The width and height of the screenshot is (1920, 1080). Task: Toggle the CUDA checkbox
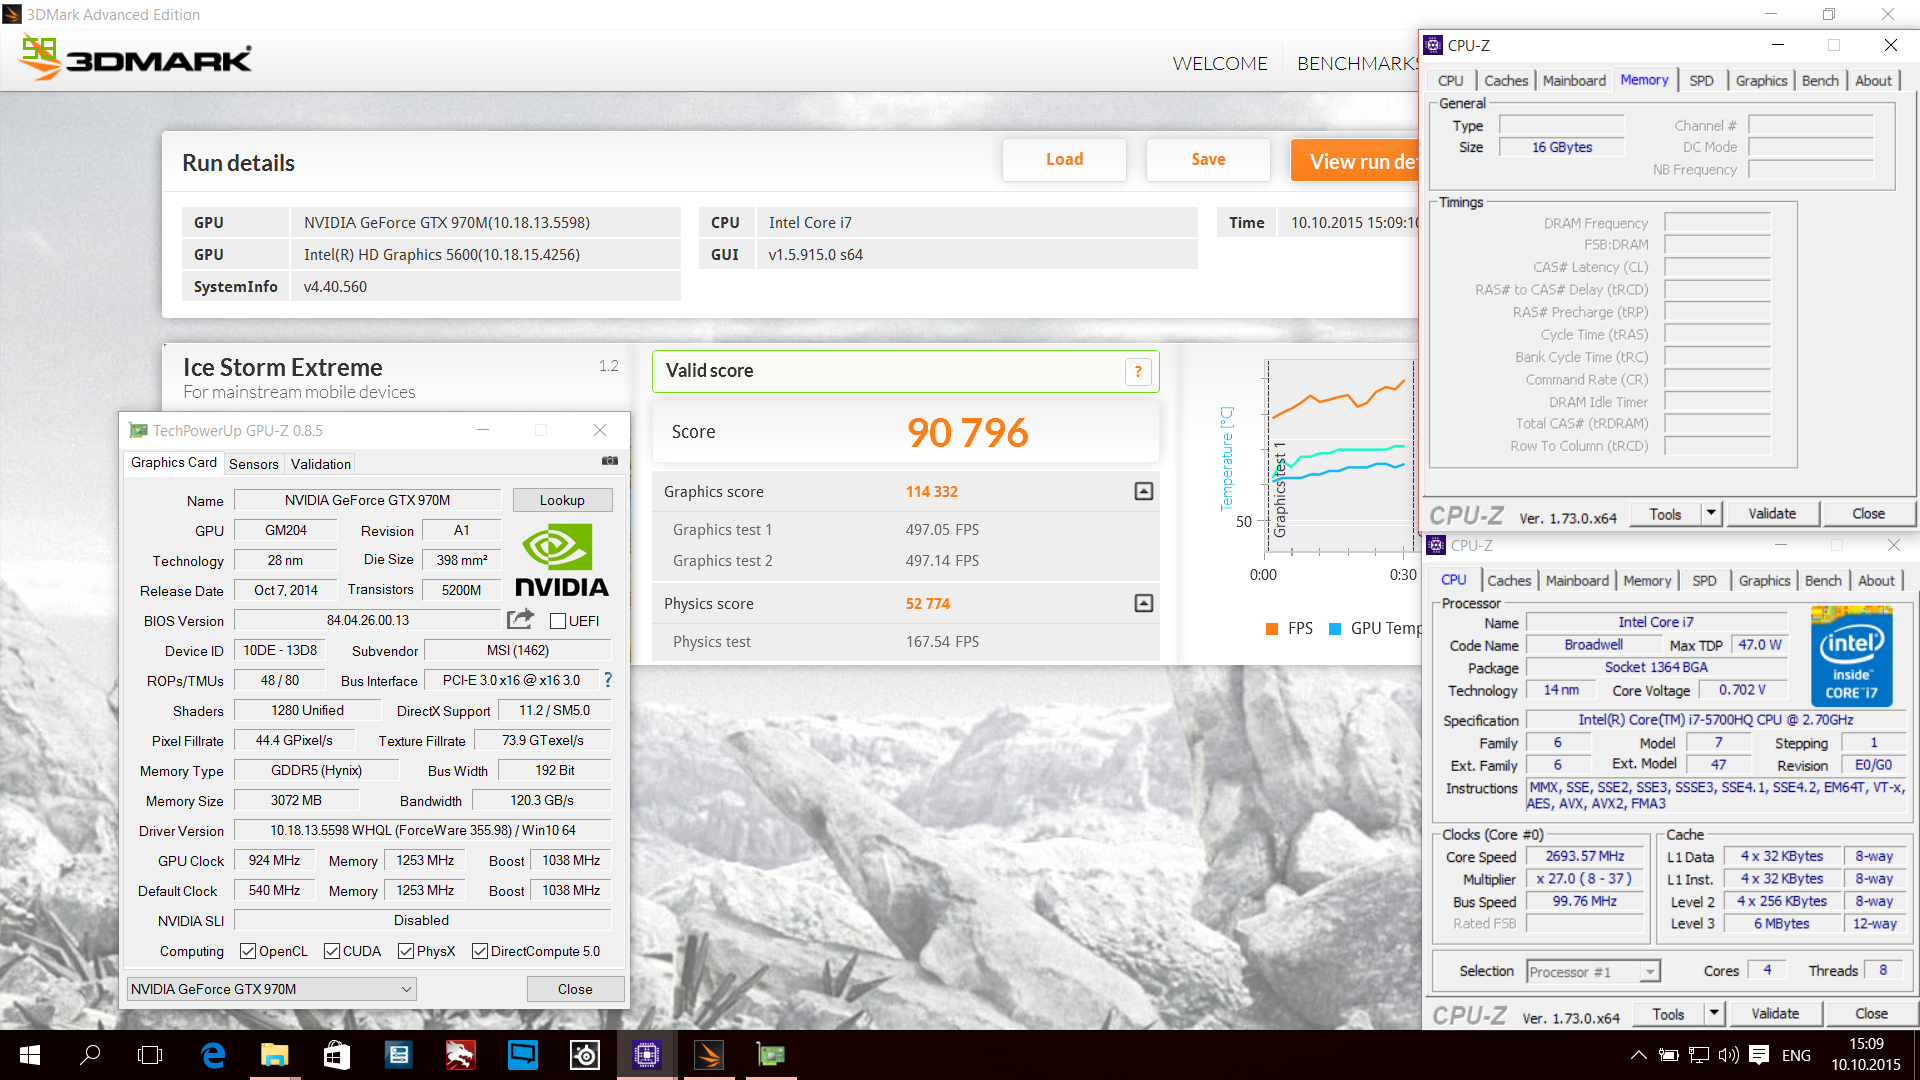click(331, 951)
